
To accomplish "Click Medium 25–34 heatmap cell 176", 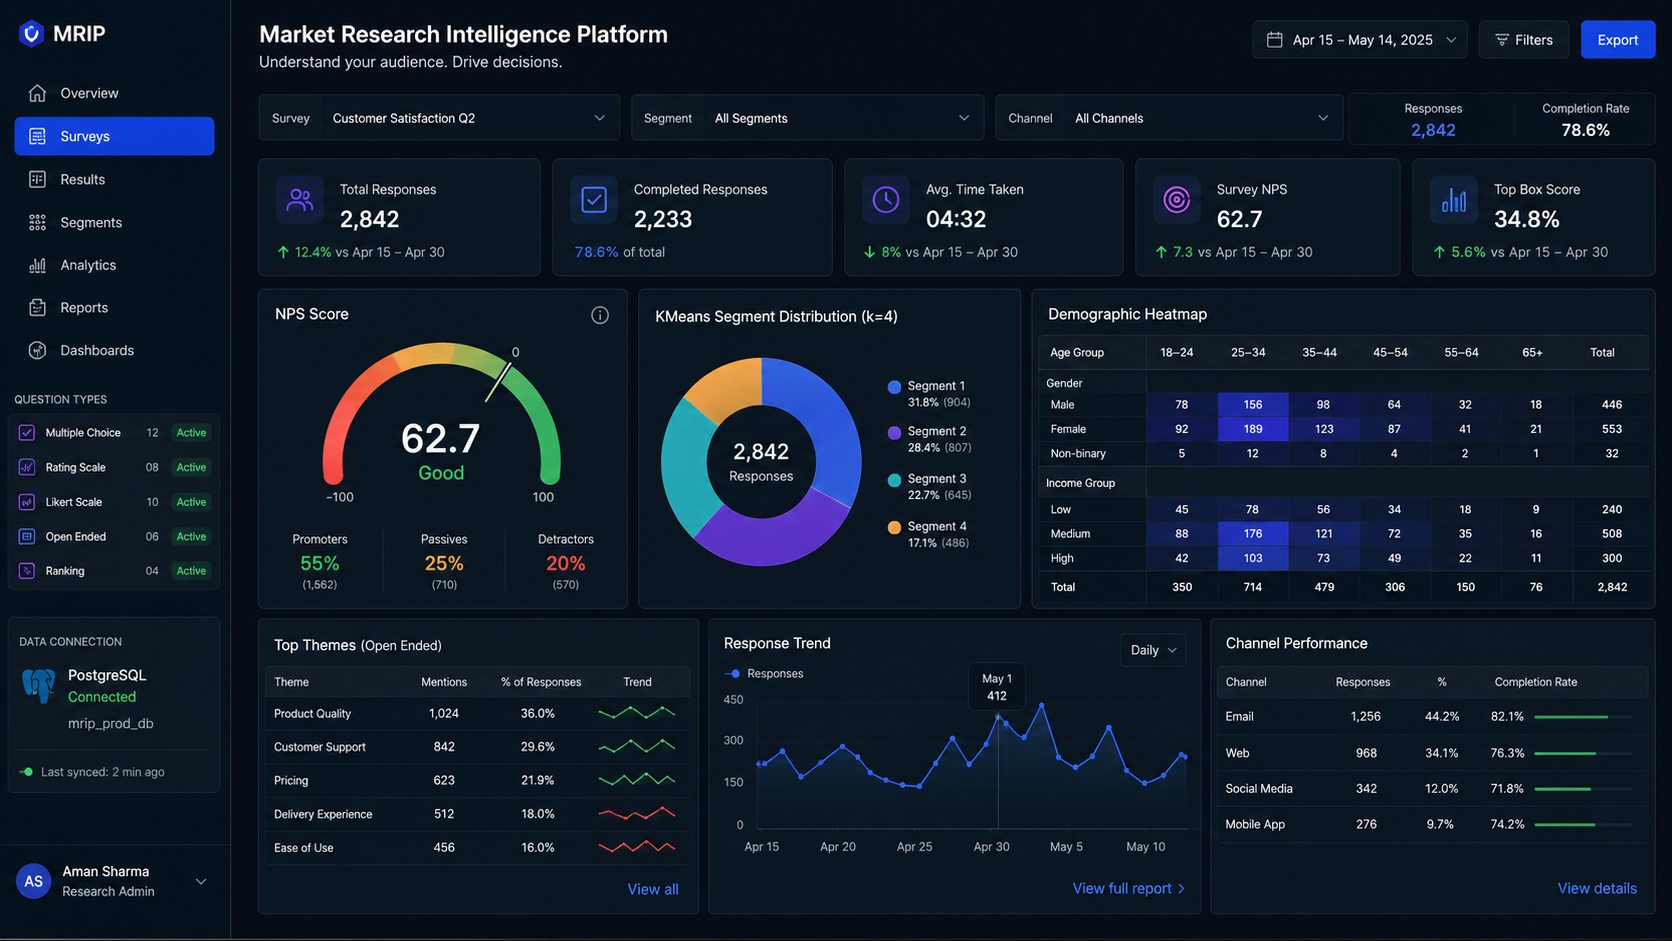I will tap(1252, 534).
